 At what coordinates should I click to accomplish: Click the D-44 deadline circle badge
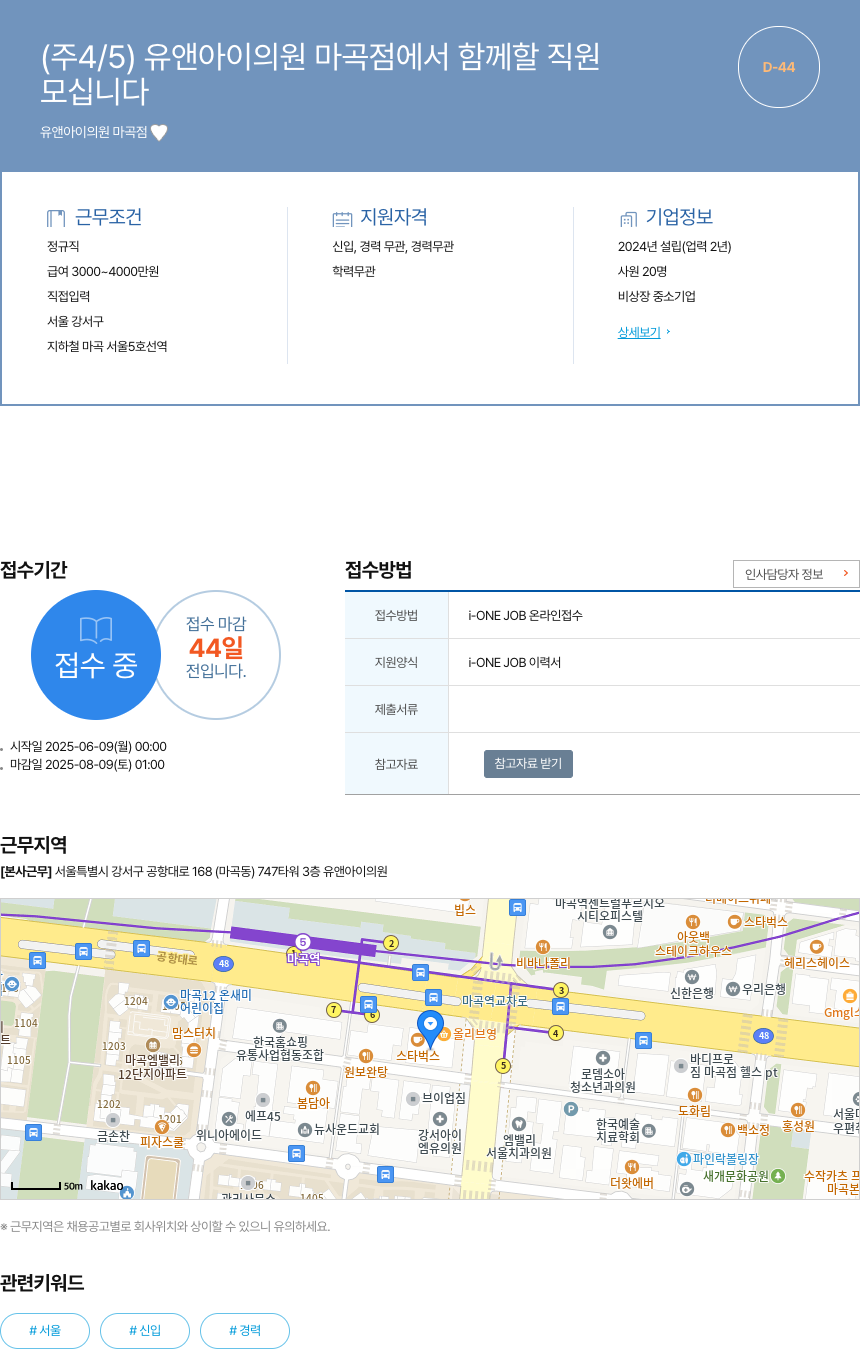[779, 67]
